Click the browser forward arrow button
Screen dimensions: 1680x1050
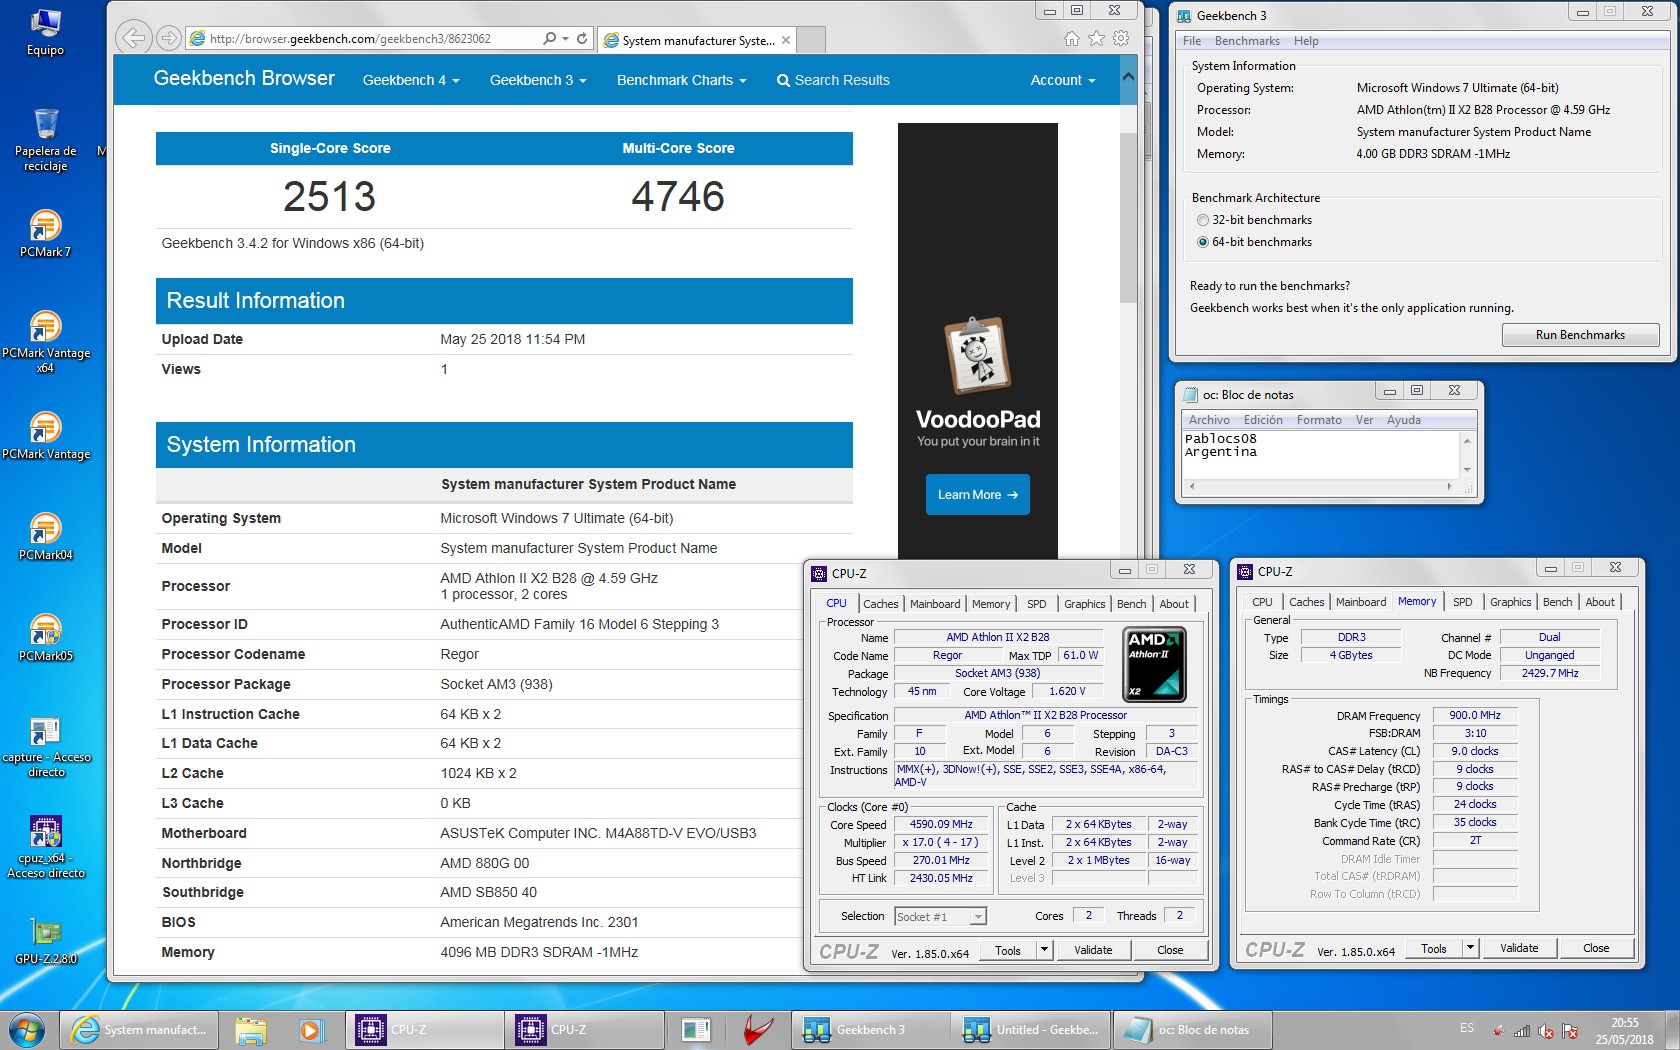(169, 38)
